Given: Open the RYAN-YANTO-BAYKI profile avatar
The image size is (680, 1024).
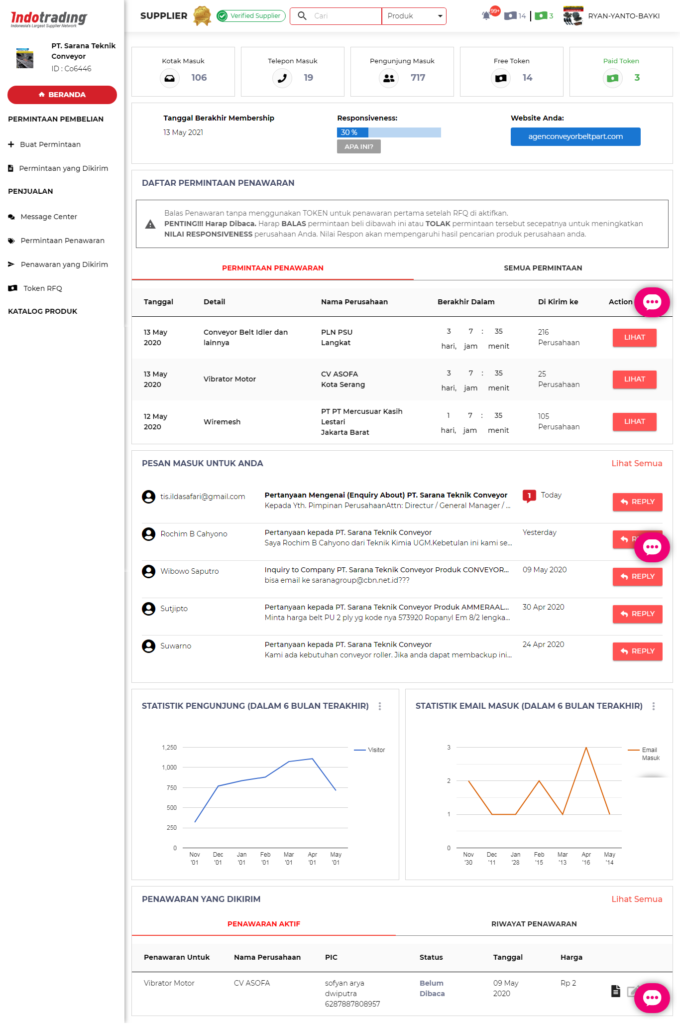Looking at the screenshot, I should [573, 16].
